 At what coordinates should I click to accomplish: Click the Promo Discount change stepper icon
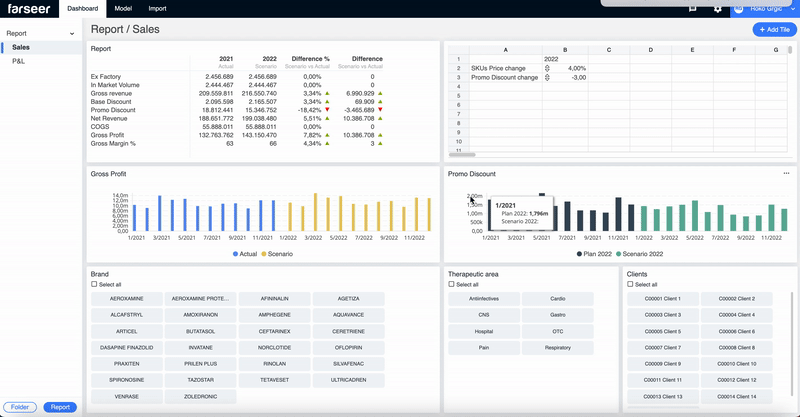click(547, 77)
